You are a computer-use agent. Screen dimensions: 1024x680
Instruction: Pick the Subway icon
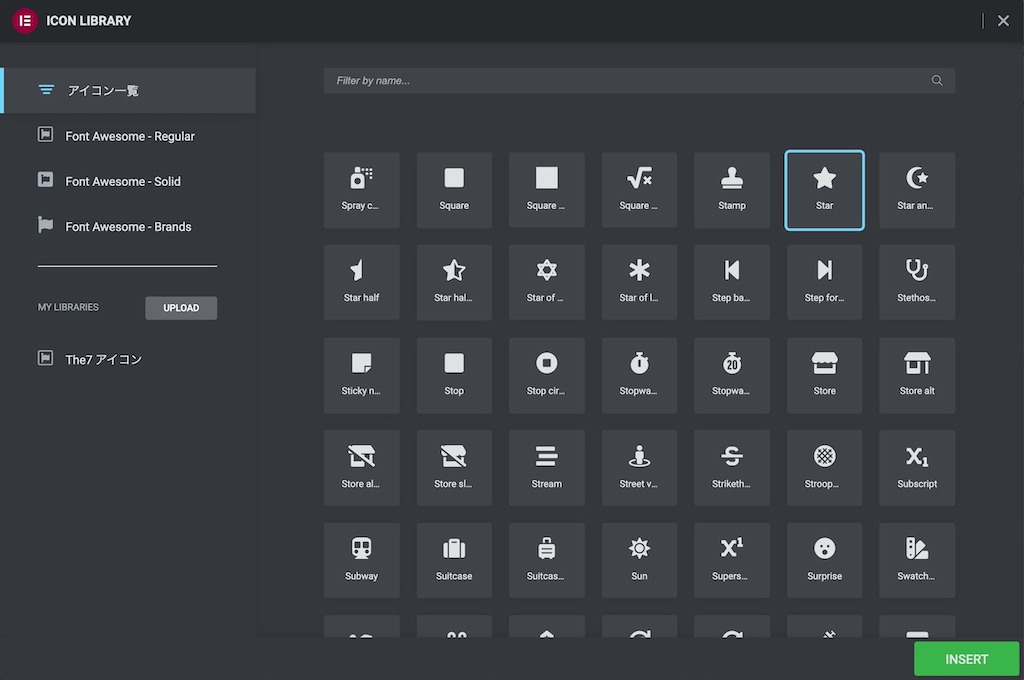point(361,560)
